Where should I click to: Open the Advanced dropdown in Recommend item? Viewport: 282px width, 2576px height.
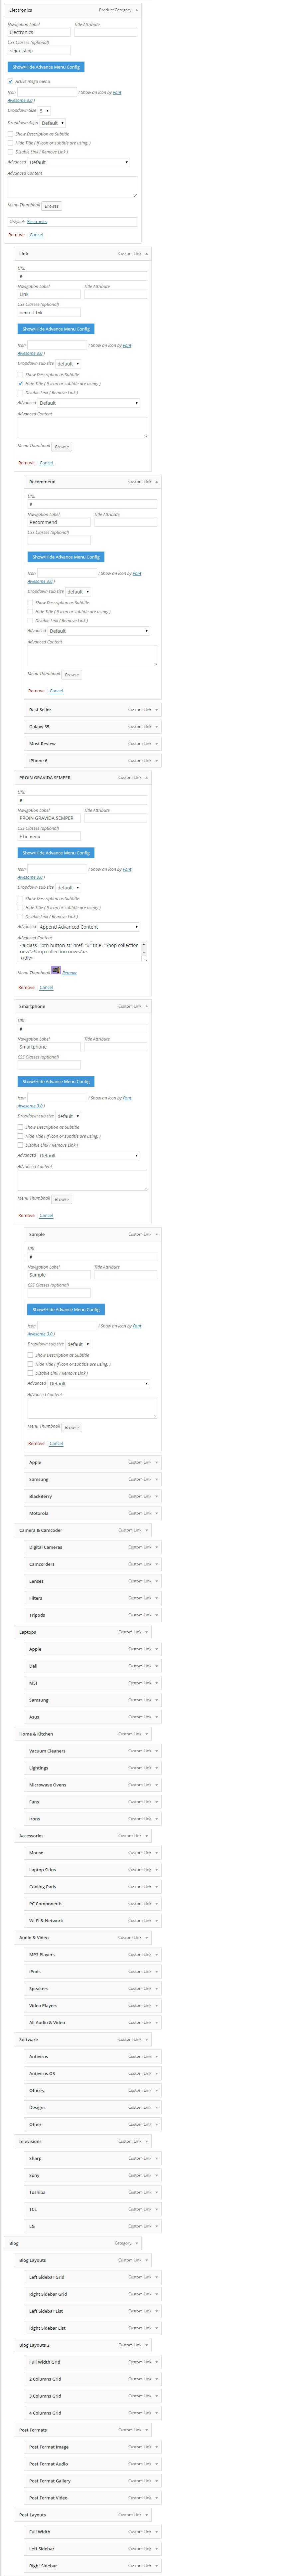pos(99,631)
